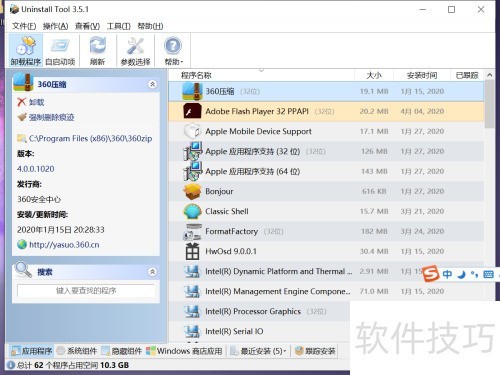This screenshot has width=500, height=375.
Task: Open the 文件(F) menu
Action: pyautogui.click(x=24, y=26)
